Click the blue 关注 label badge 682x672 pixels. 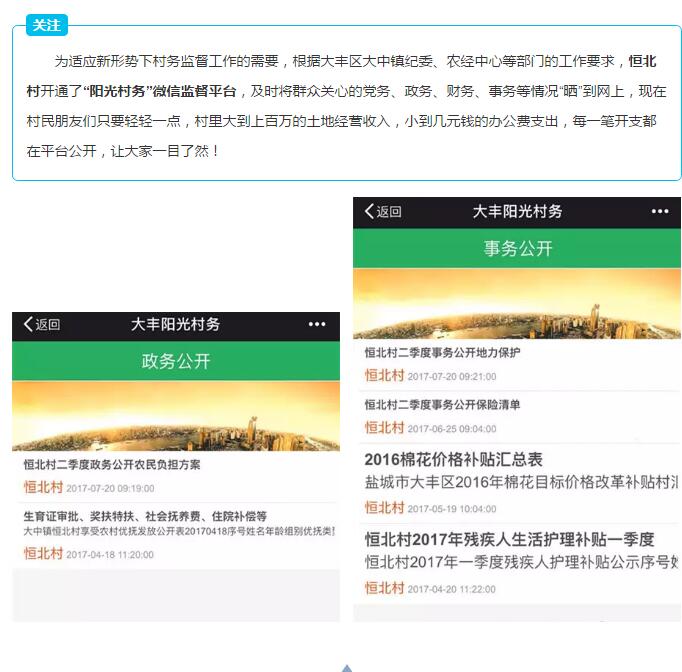click(x=47, y=25)
